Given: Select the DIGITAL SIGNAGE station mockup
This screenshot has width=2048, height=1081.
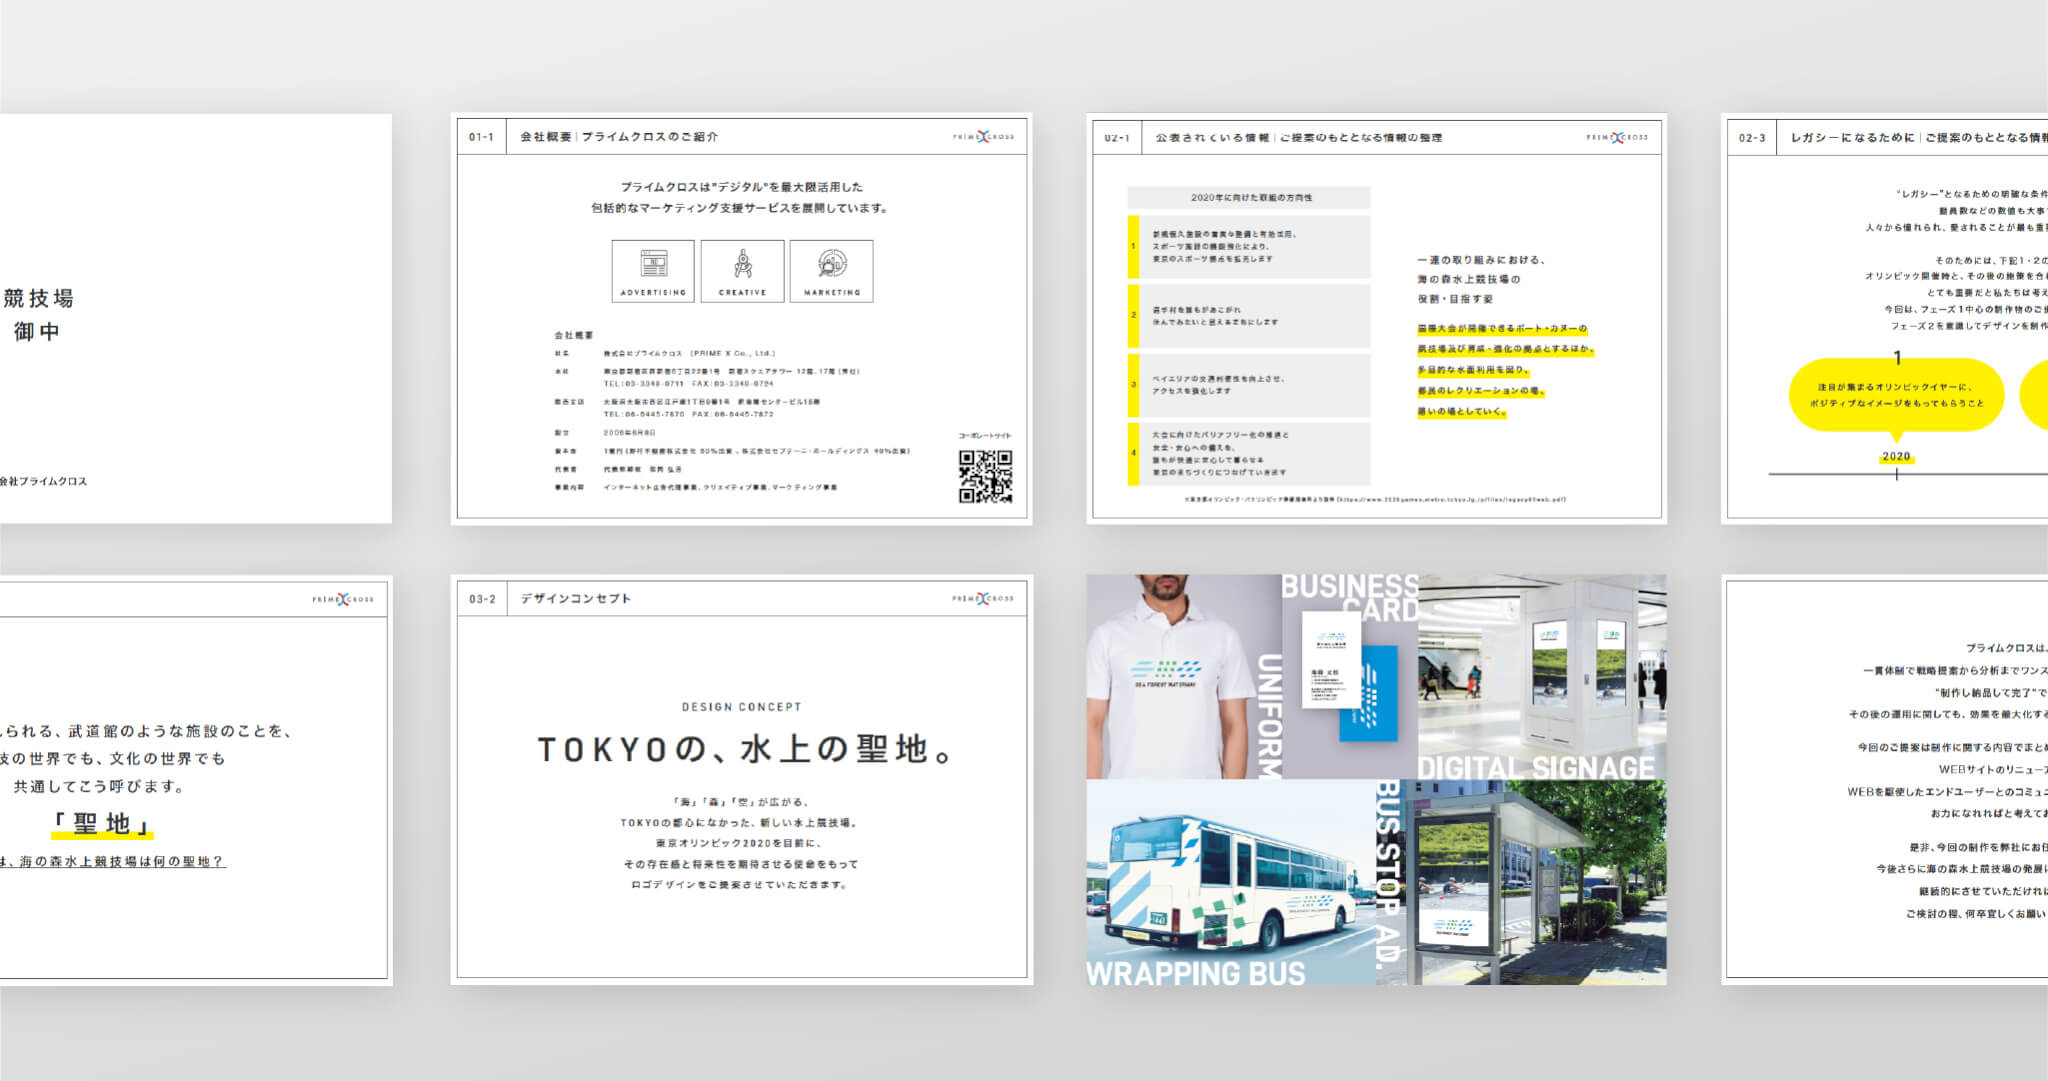Looking at the screenshot, I should (1542, 677).
